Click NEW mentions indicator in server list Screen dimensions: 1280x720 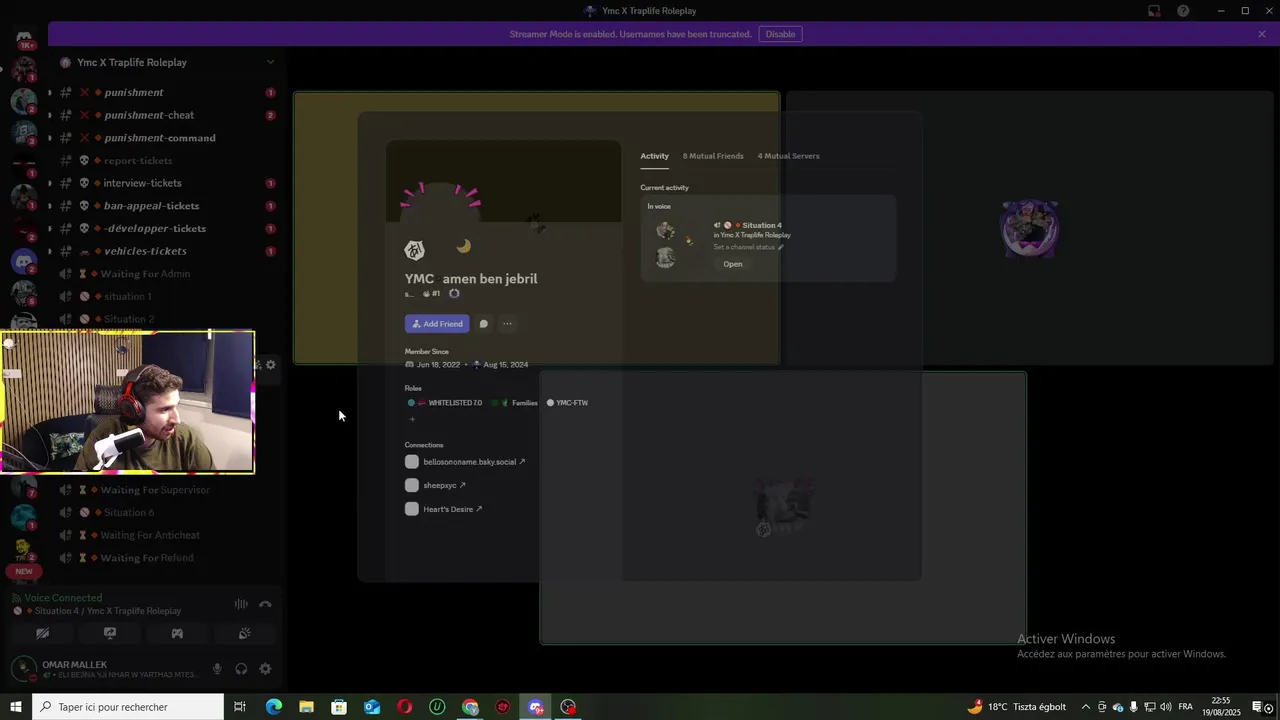[x=24, y=572]
